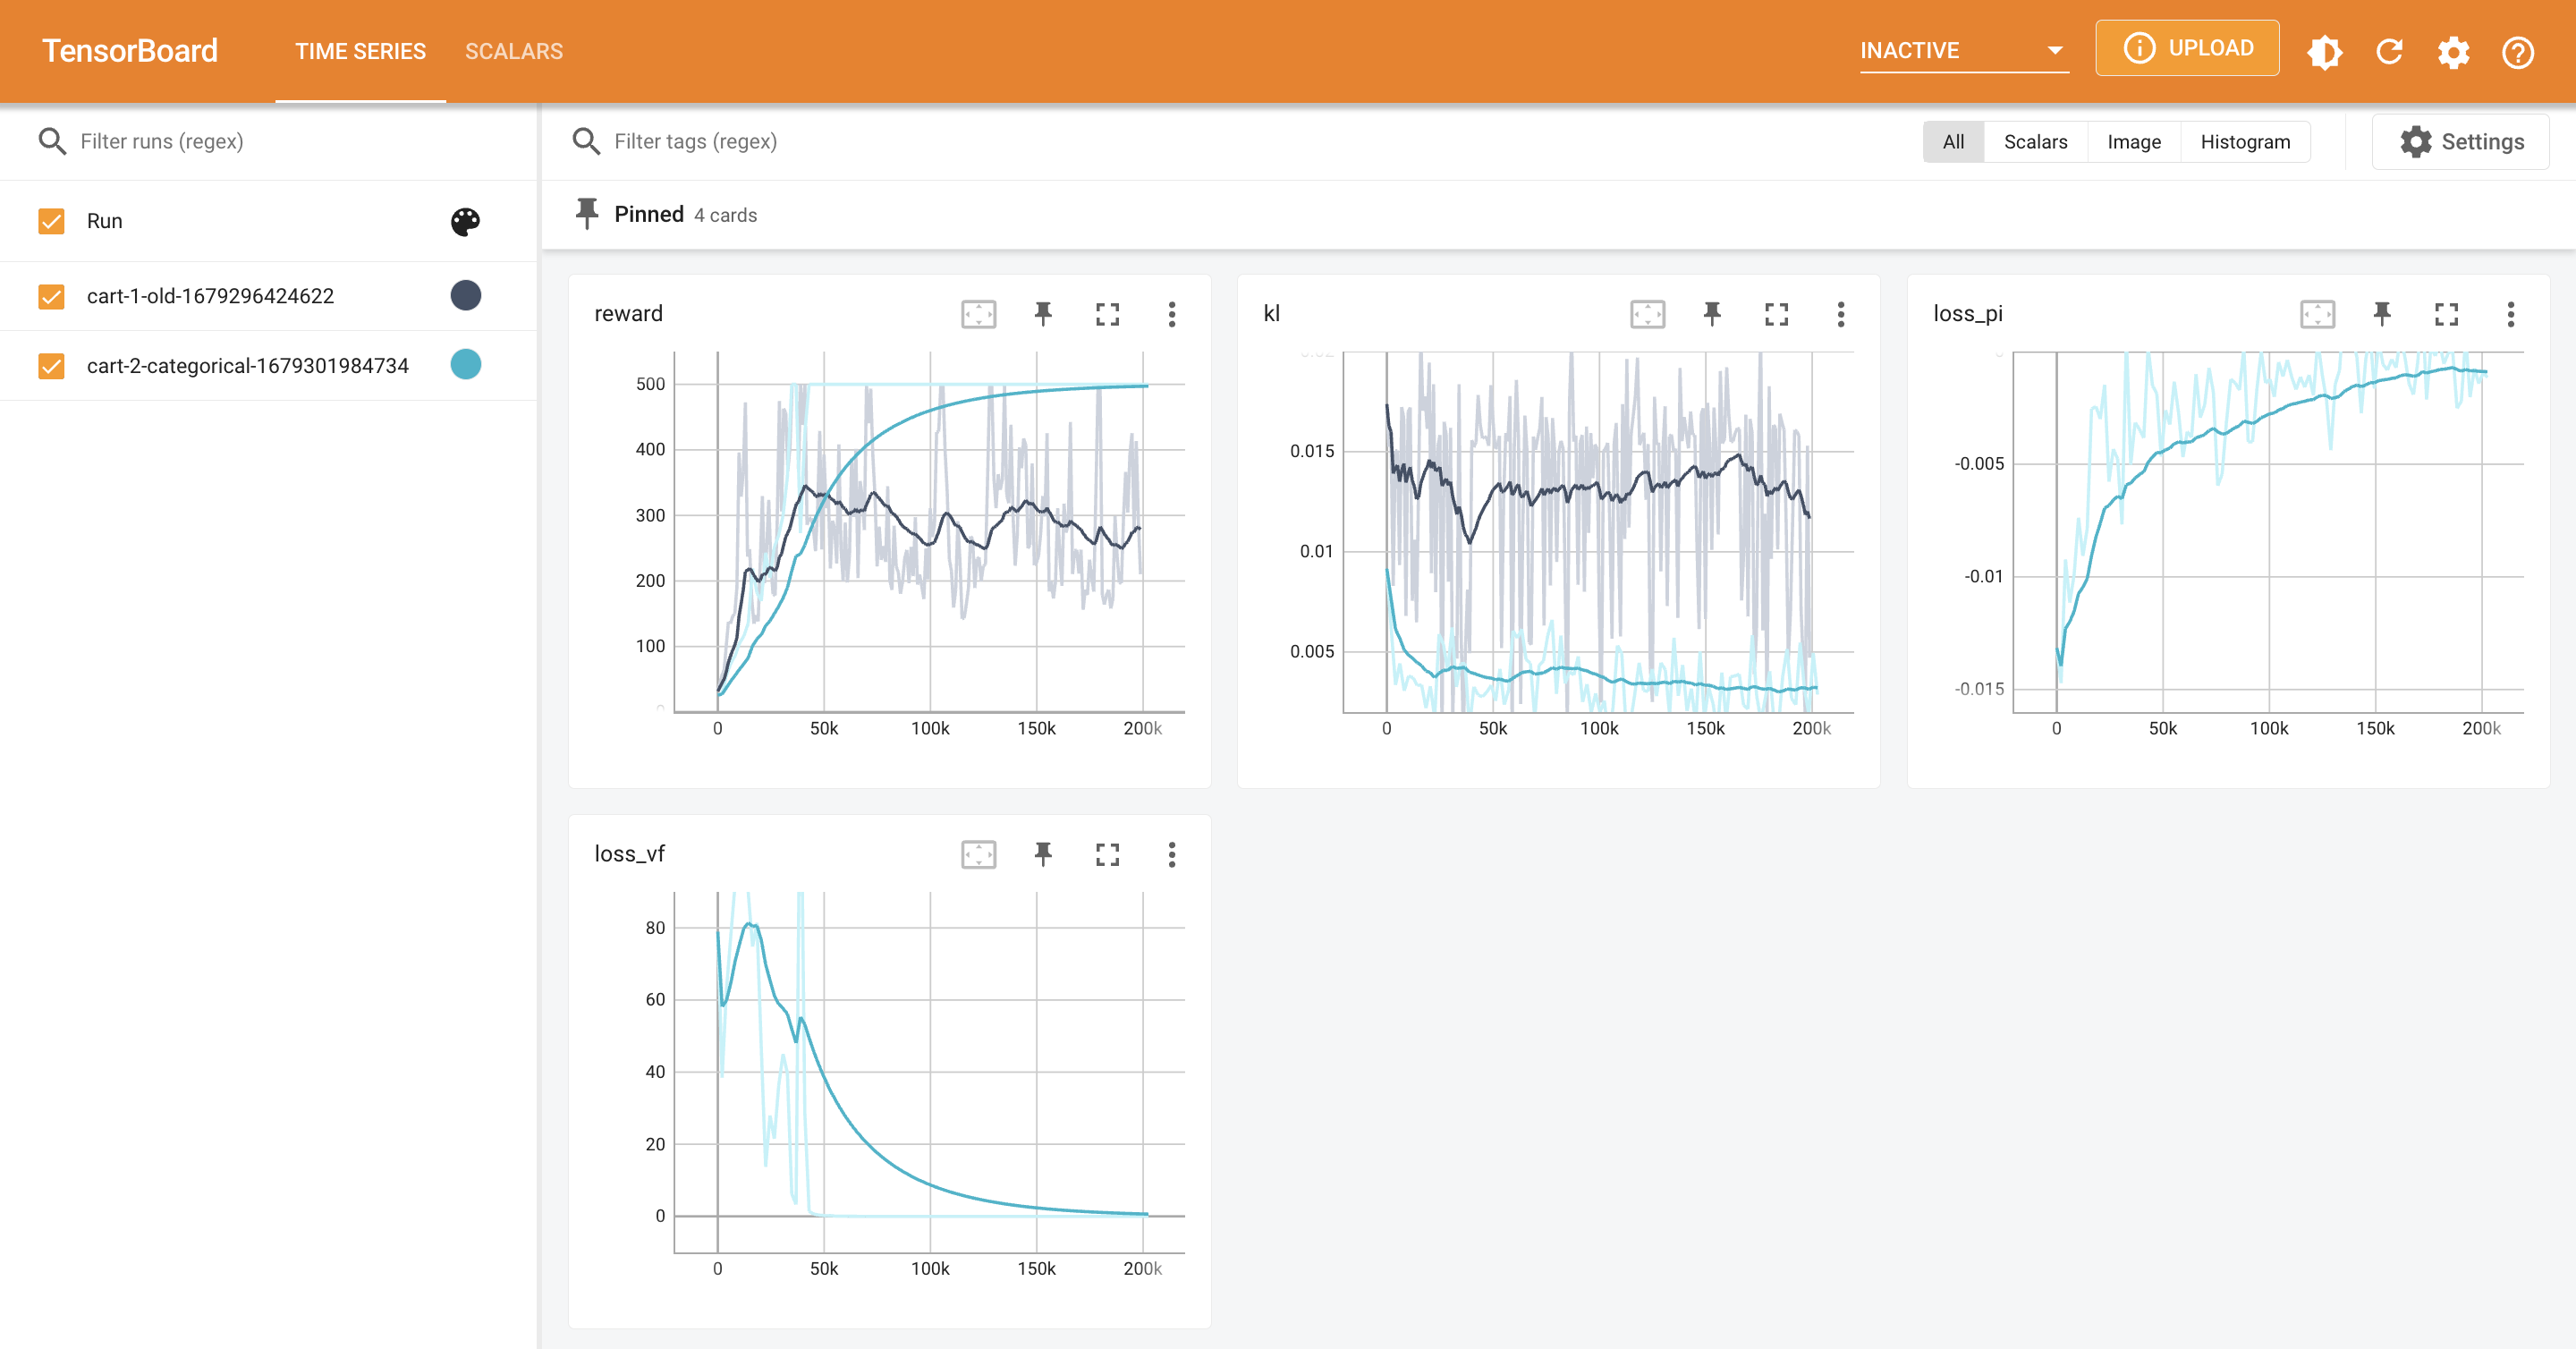Toggle dark mode brightness icon

pyautogui.click(x=2324, y=51)
